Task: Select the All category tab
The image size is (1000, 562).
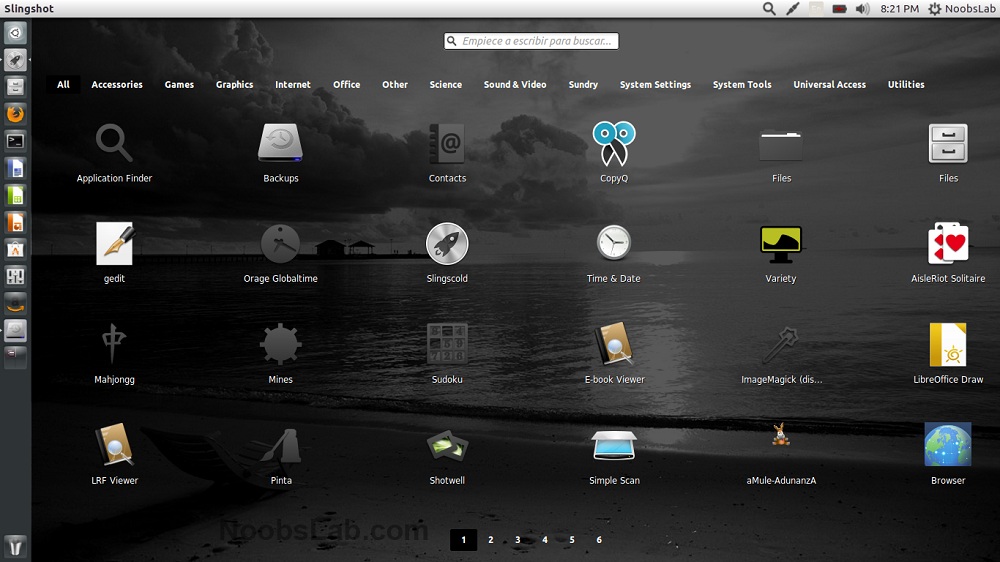Action: pyautogui.click(x=63, y=84)
